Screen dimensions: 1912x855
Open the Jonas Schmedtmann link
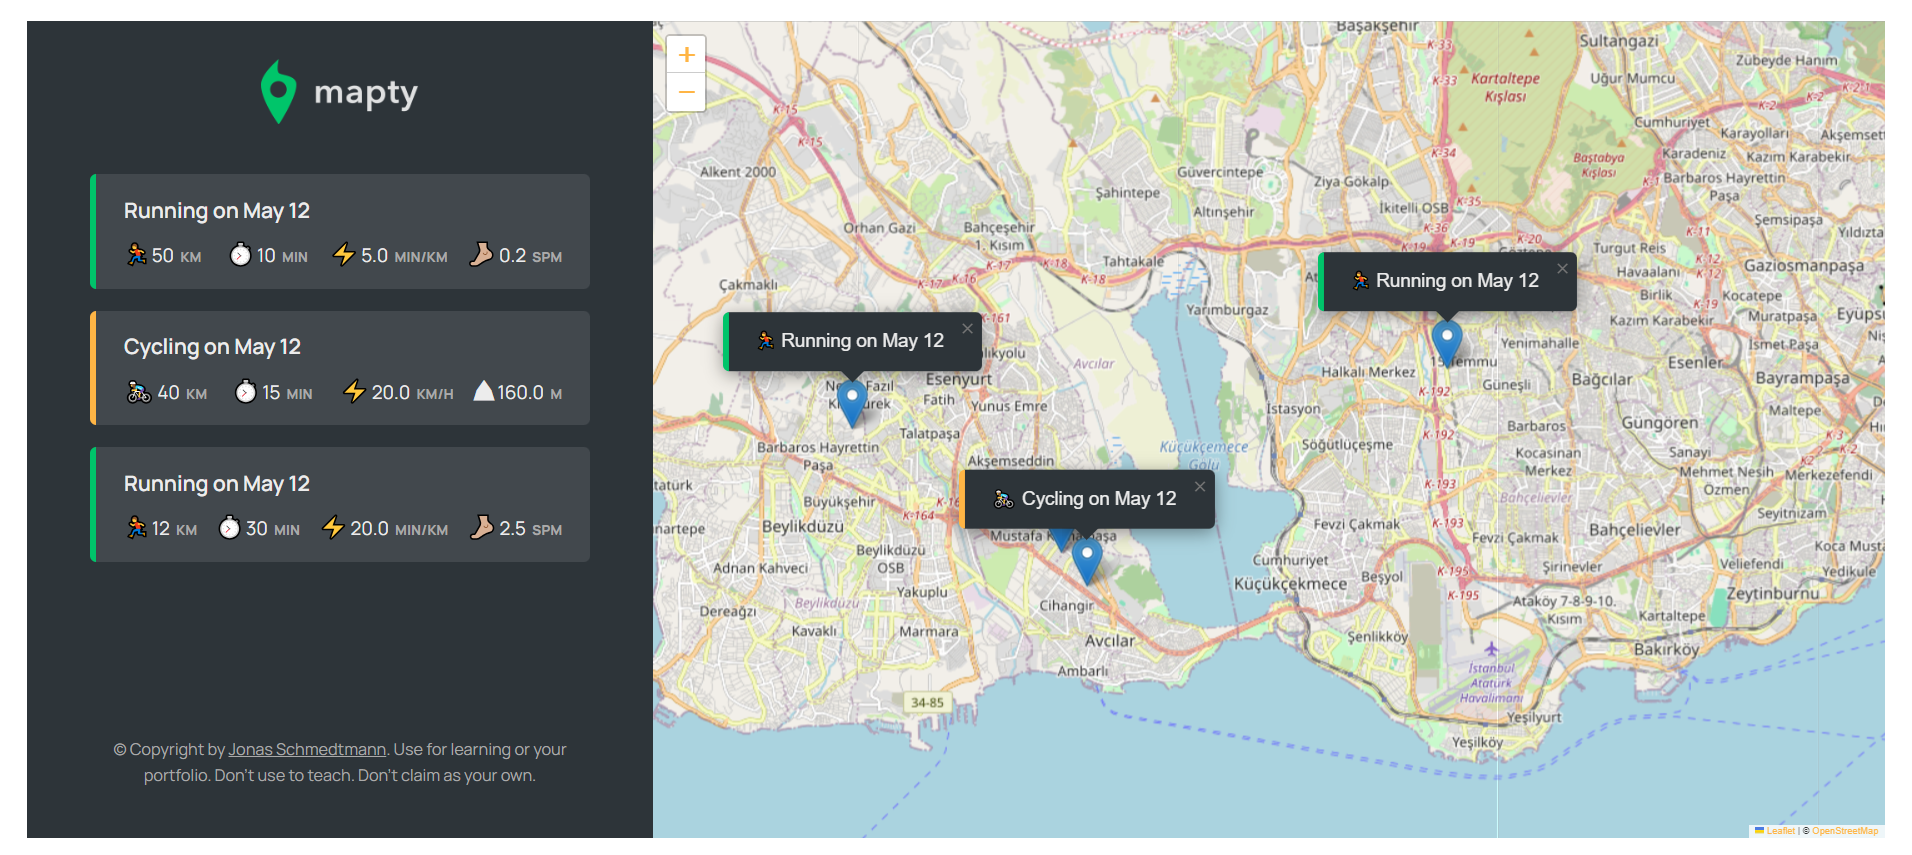pyautogui.click(x=307, y=749)
